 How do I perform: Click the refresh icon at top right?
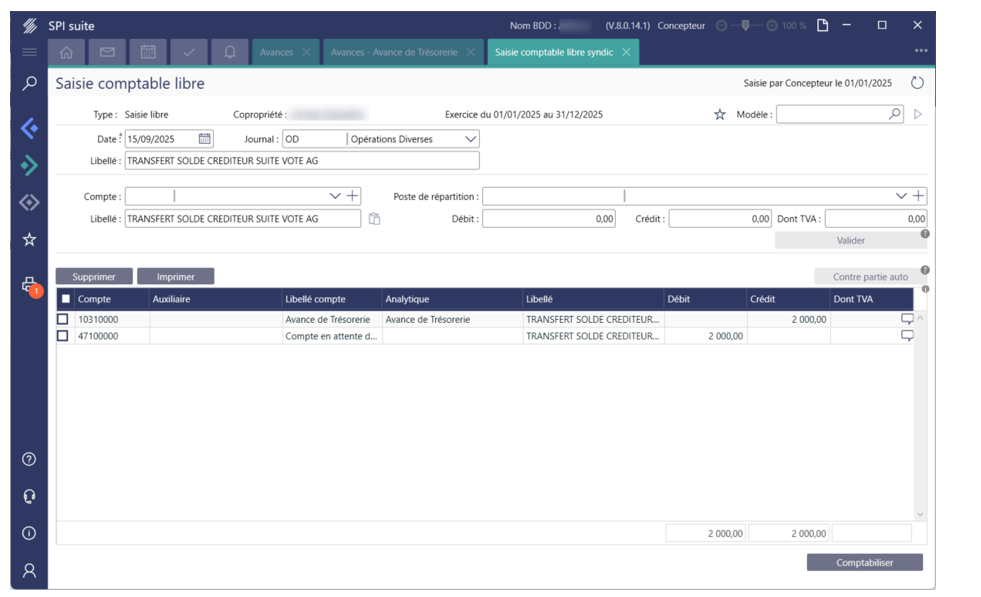[x=917, y=84]
